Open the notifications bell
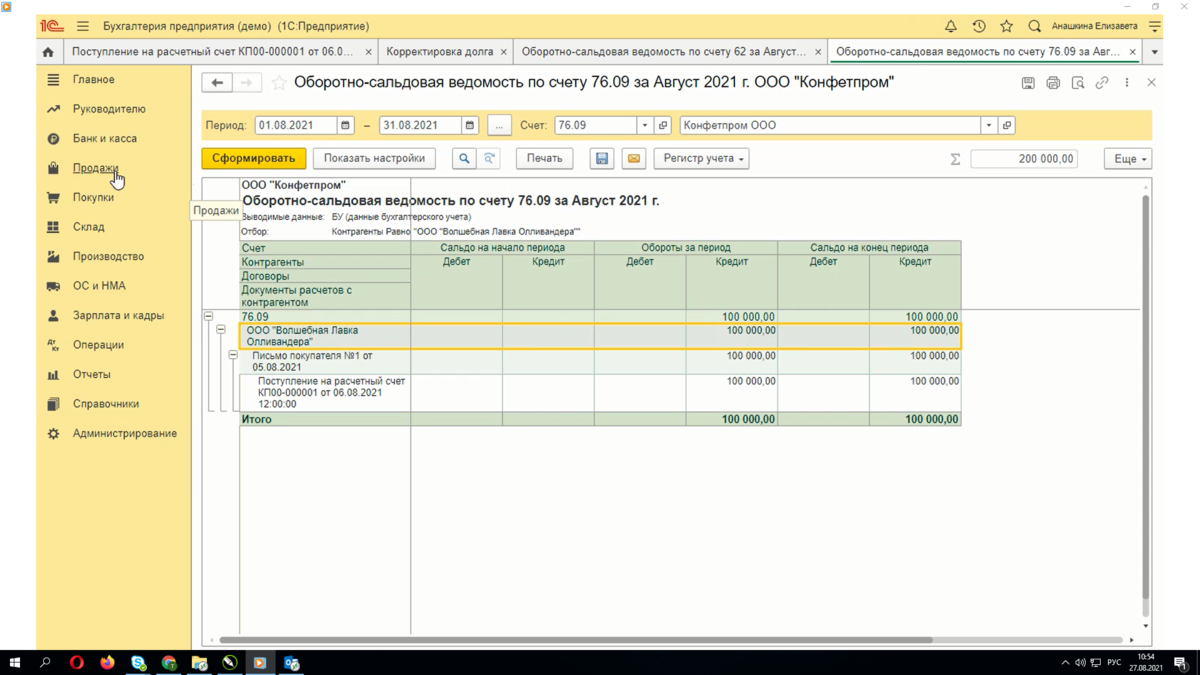 (951, 26)
